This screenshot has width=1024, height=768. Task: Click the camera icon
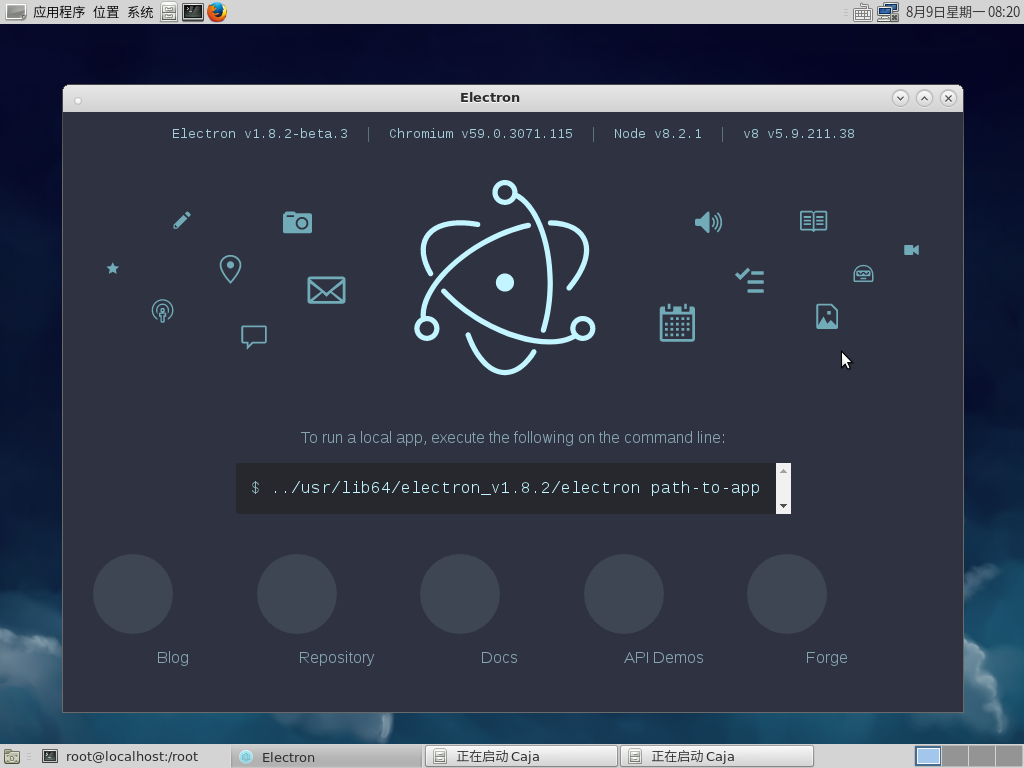coord(297,222)
